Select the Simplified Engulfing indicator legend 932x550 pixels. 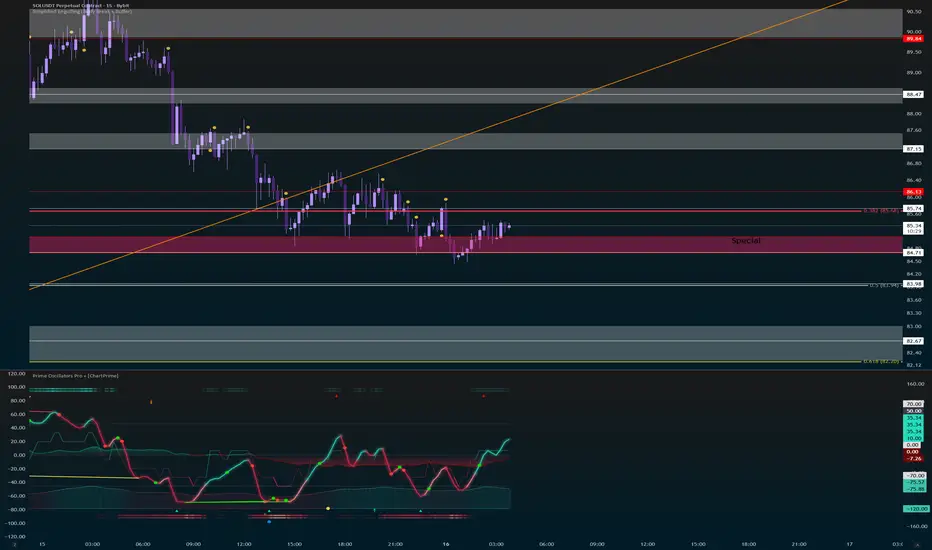coord(82,11)
